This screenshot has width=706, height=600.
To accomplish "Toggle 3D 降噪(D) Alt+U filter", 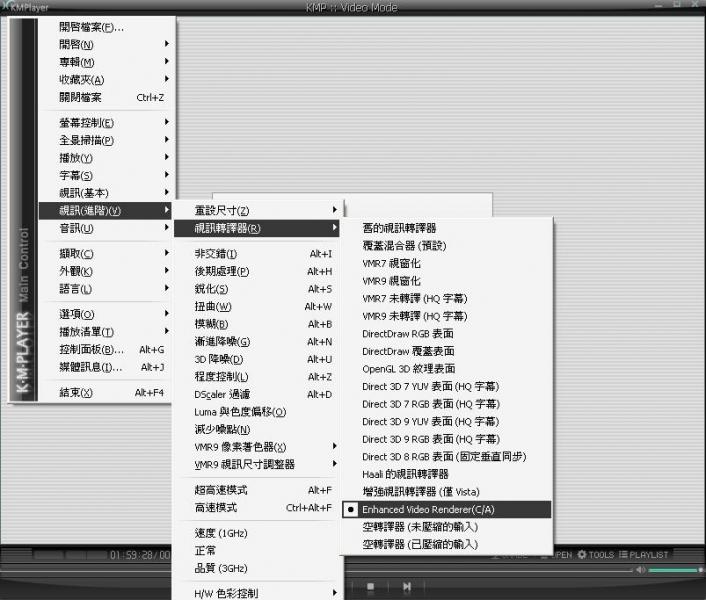I will point(257,359).
